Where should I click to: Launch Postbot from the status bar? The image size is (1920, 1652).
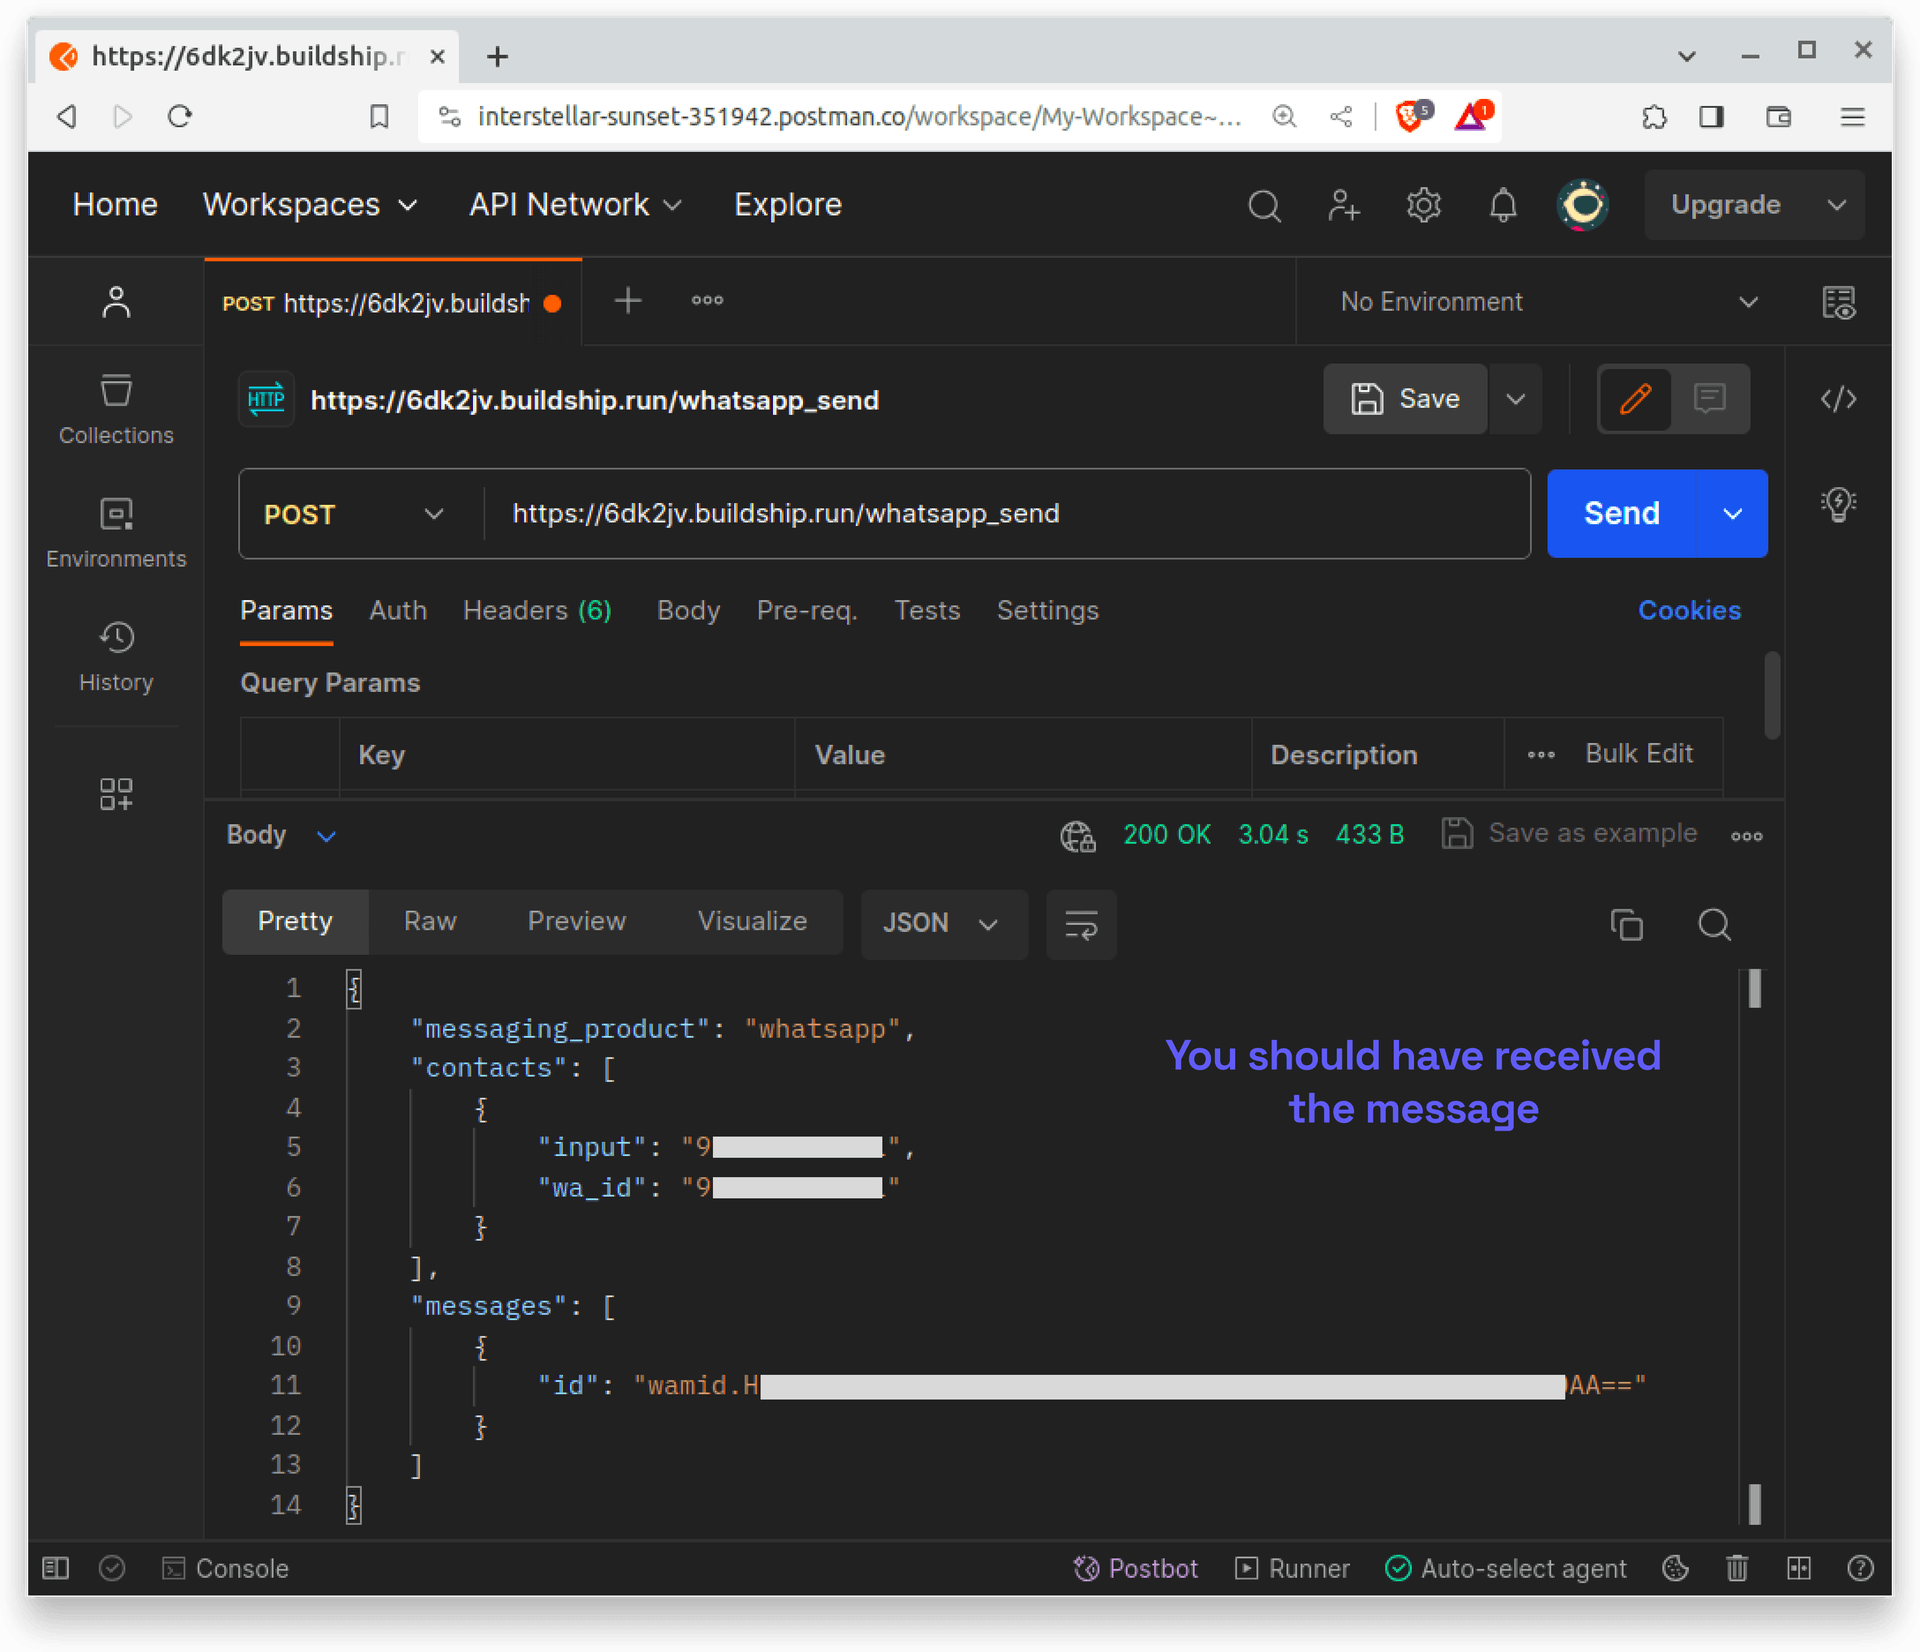[1136, 1567]
